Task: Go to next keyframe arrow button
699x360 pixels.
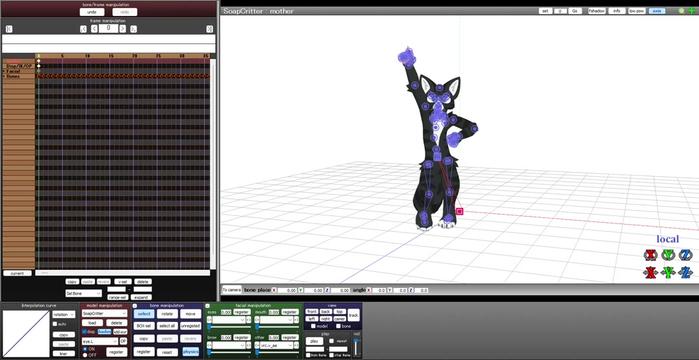Action: tap(133, 29)
